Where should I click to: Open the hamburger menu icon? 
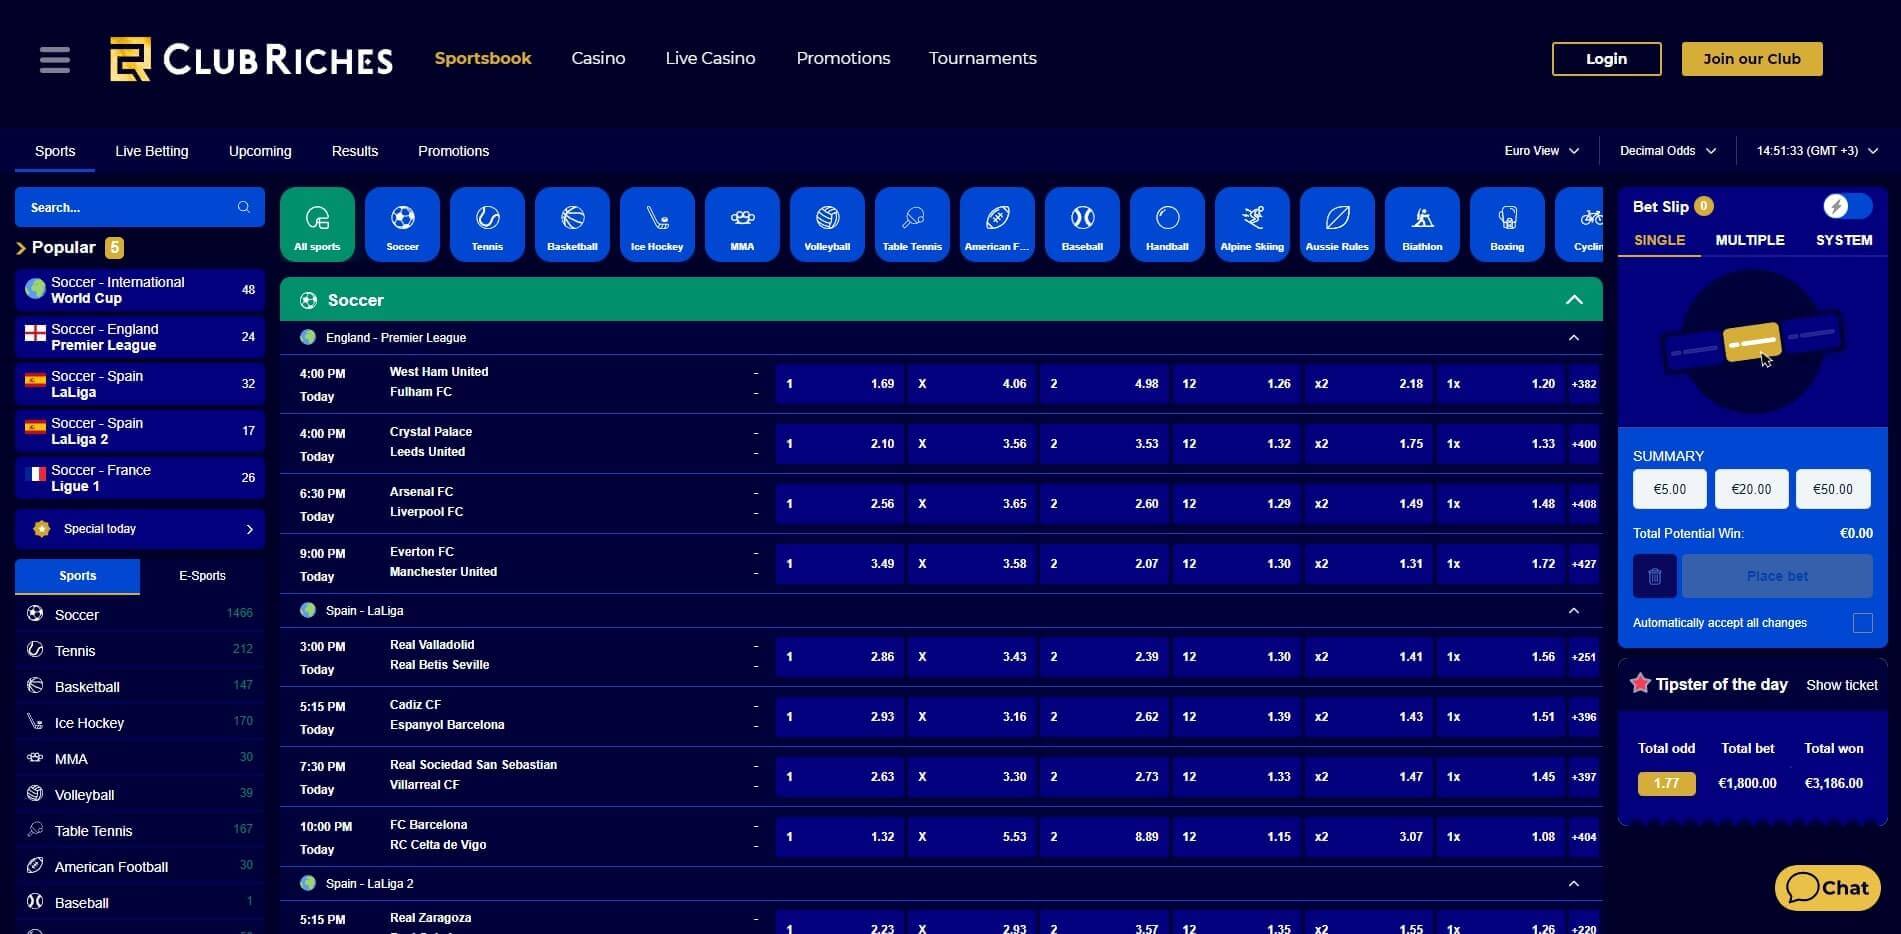click(55, 60)
